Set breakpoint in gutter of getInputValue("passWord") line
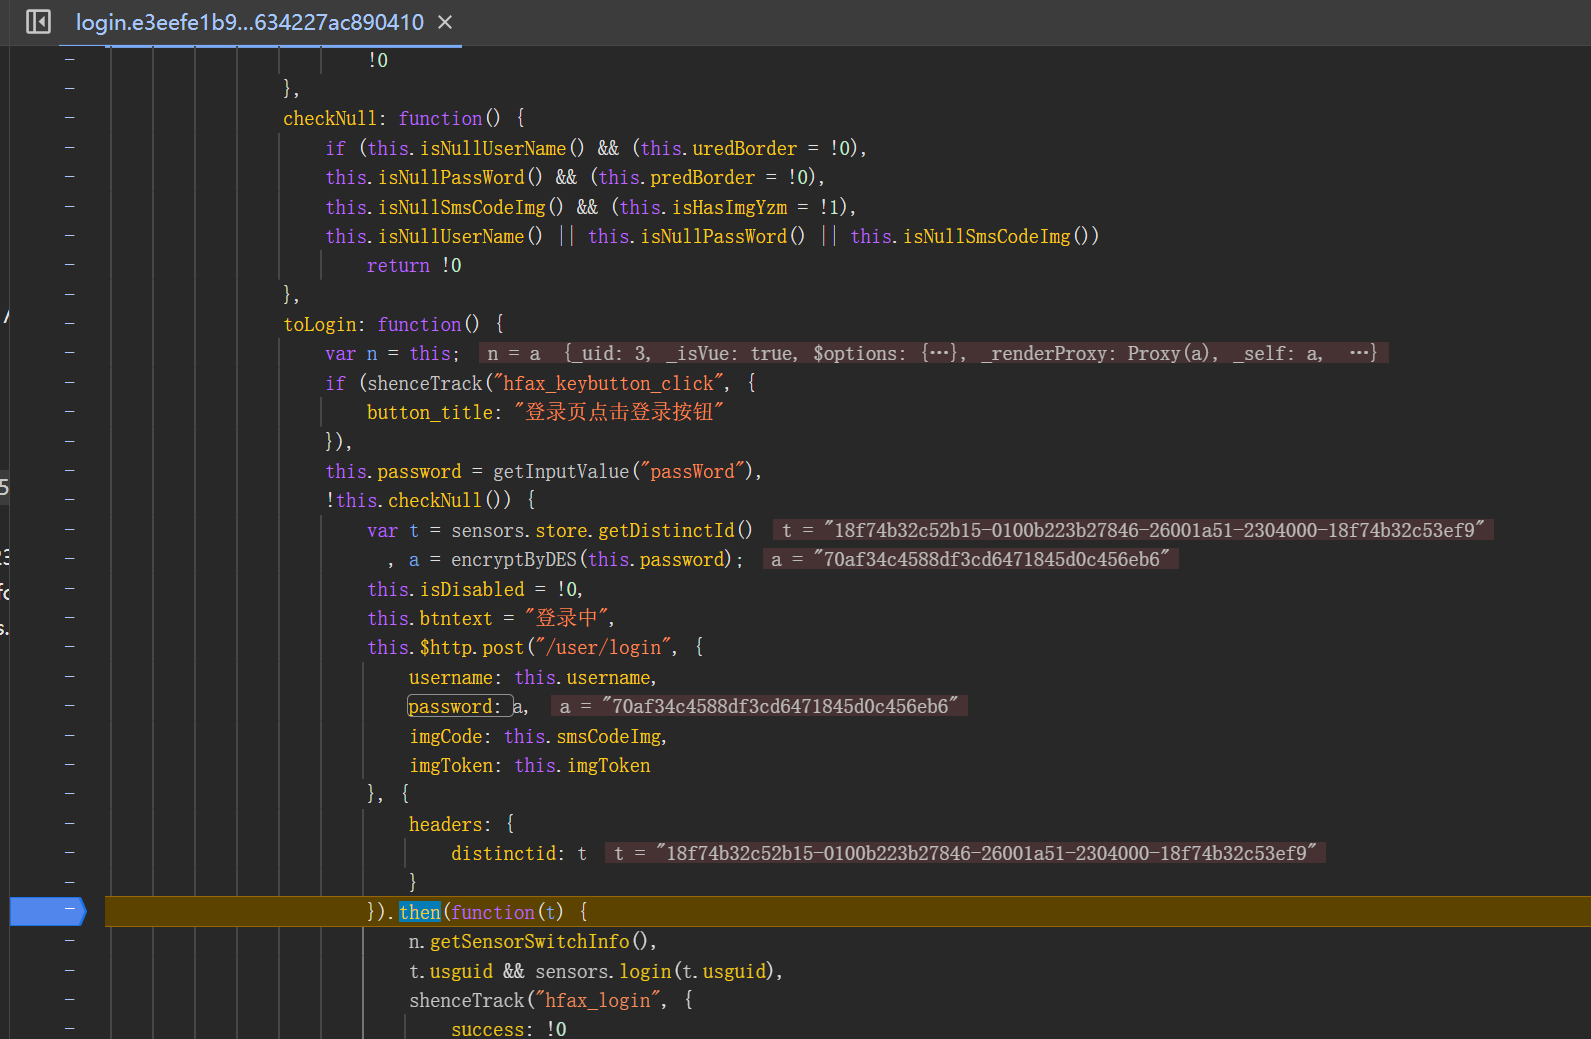 pyautogui.click(x=70, y=471)
